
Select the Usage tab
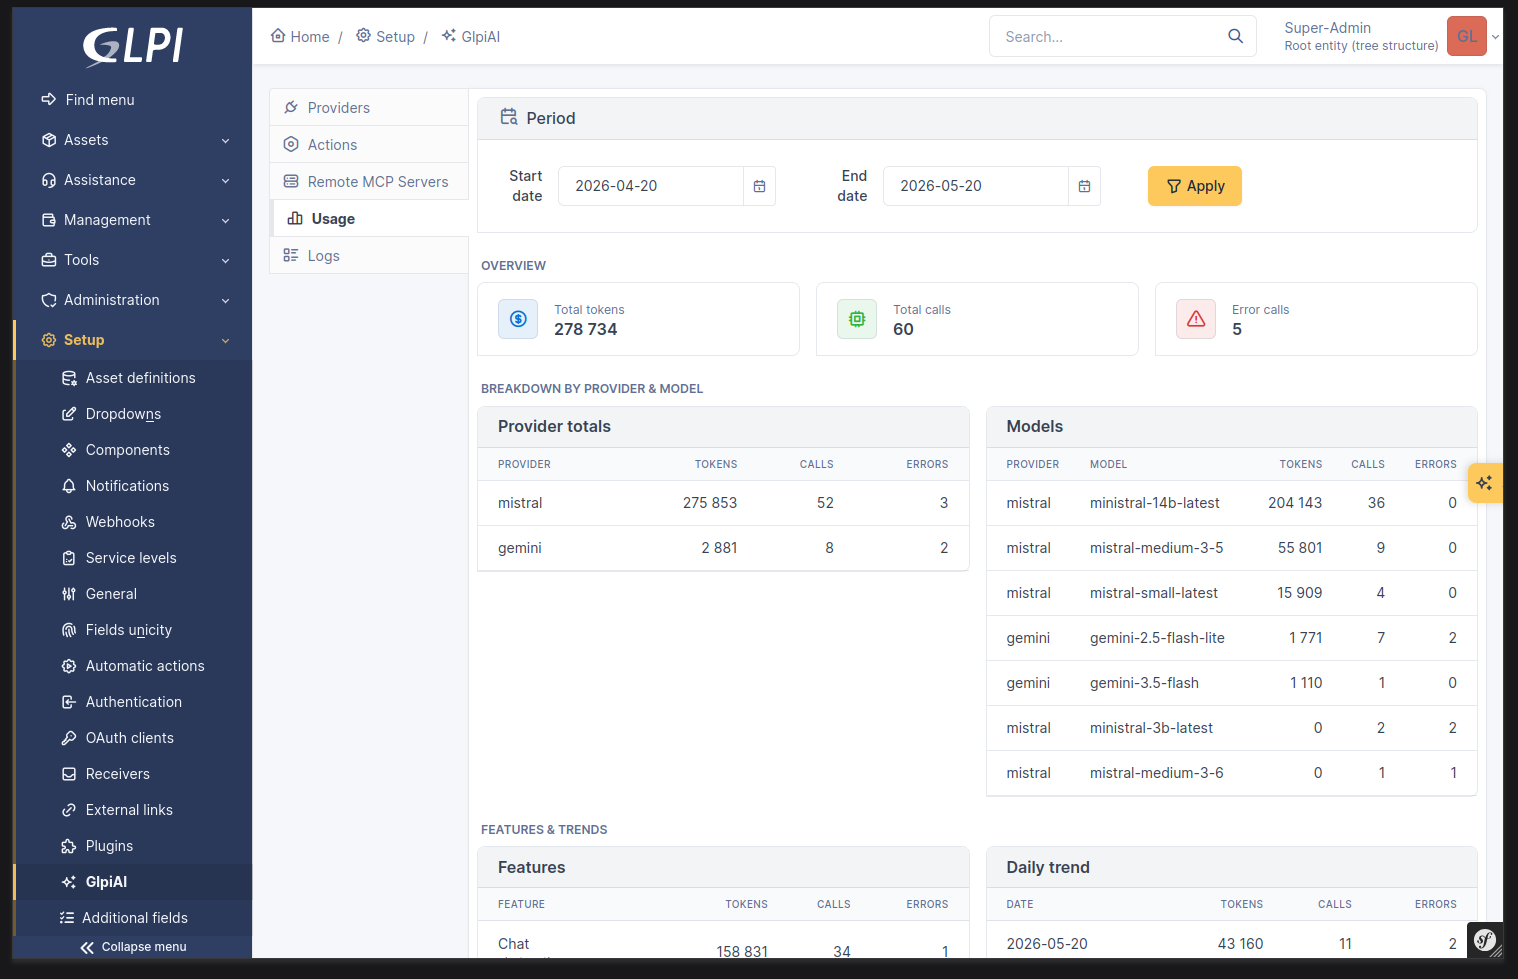pos(369,219)
